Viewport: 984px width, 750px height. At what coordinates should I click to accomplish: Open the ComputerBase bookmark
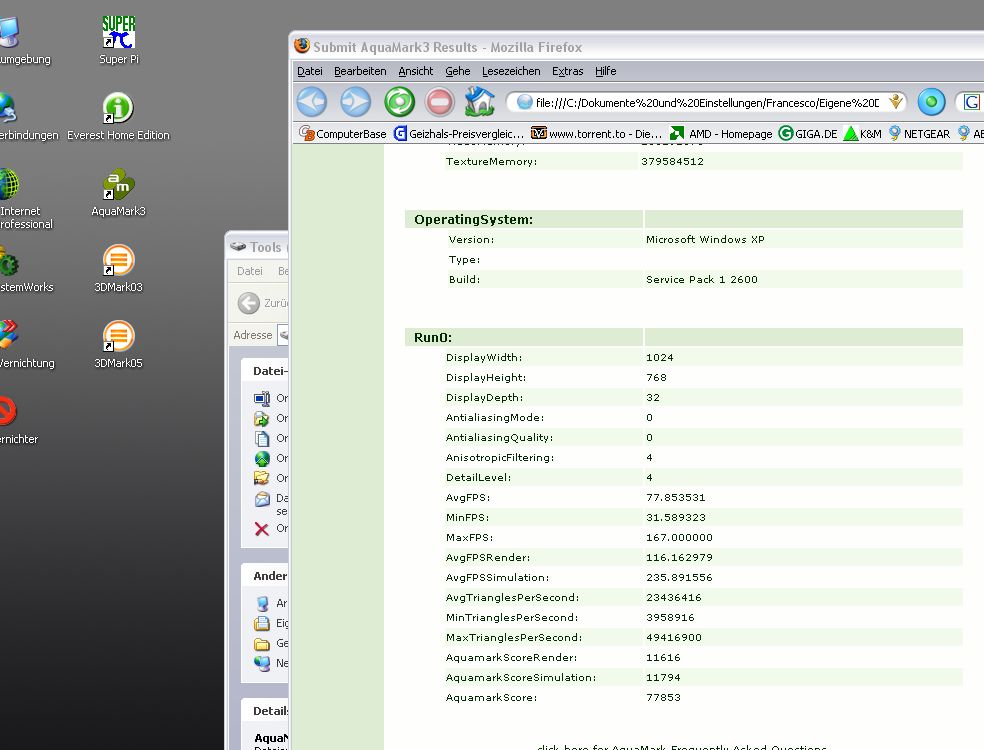(343, 134)
